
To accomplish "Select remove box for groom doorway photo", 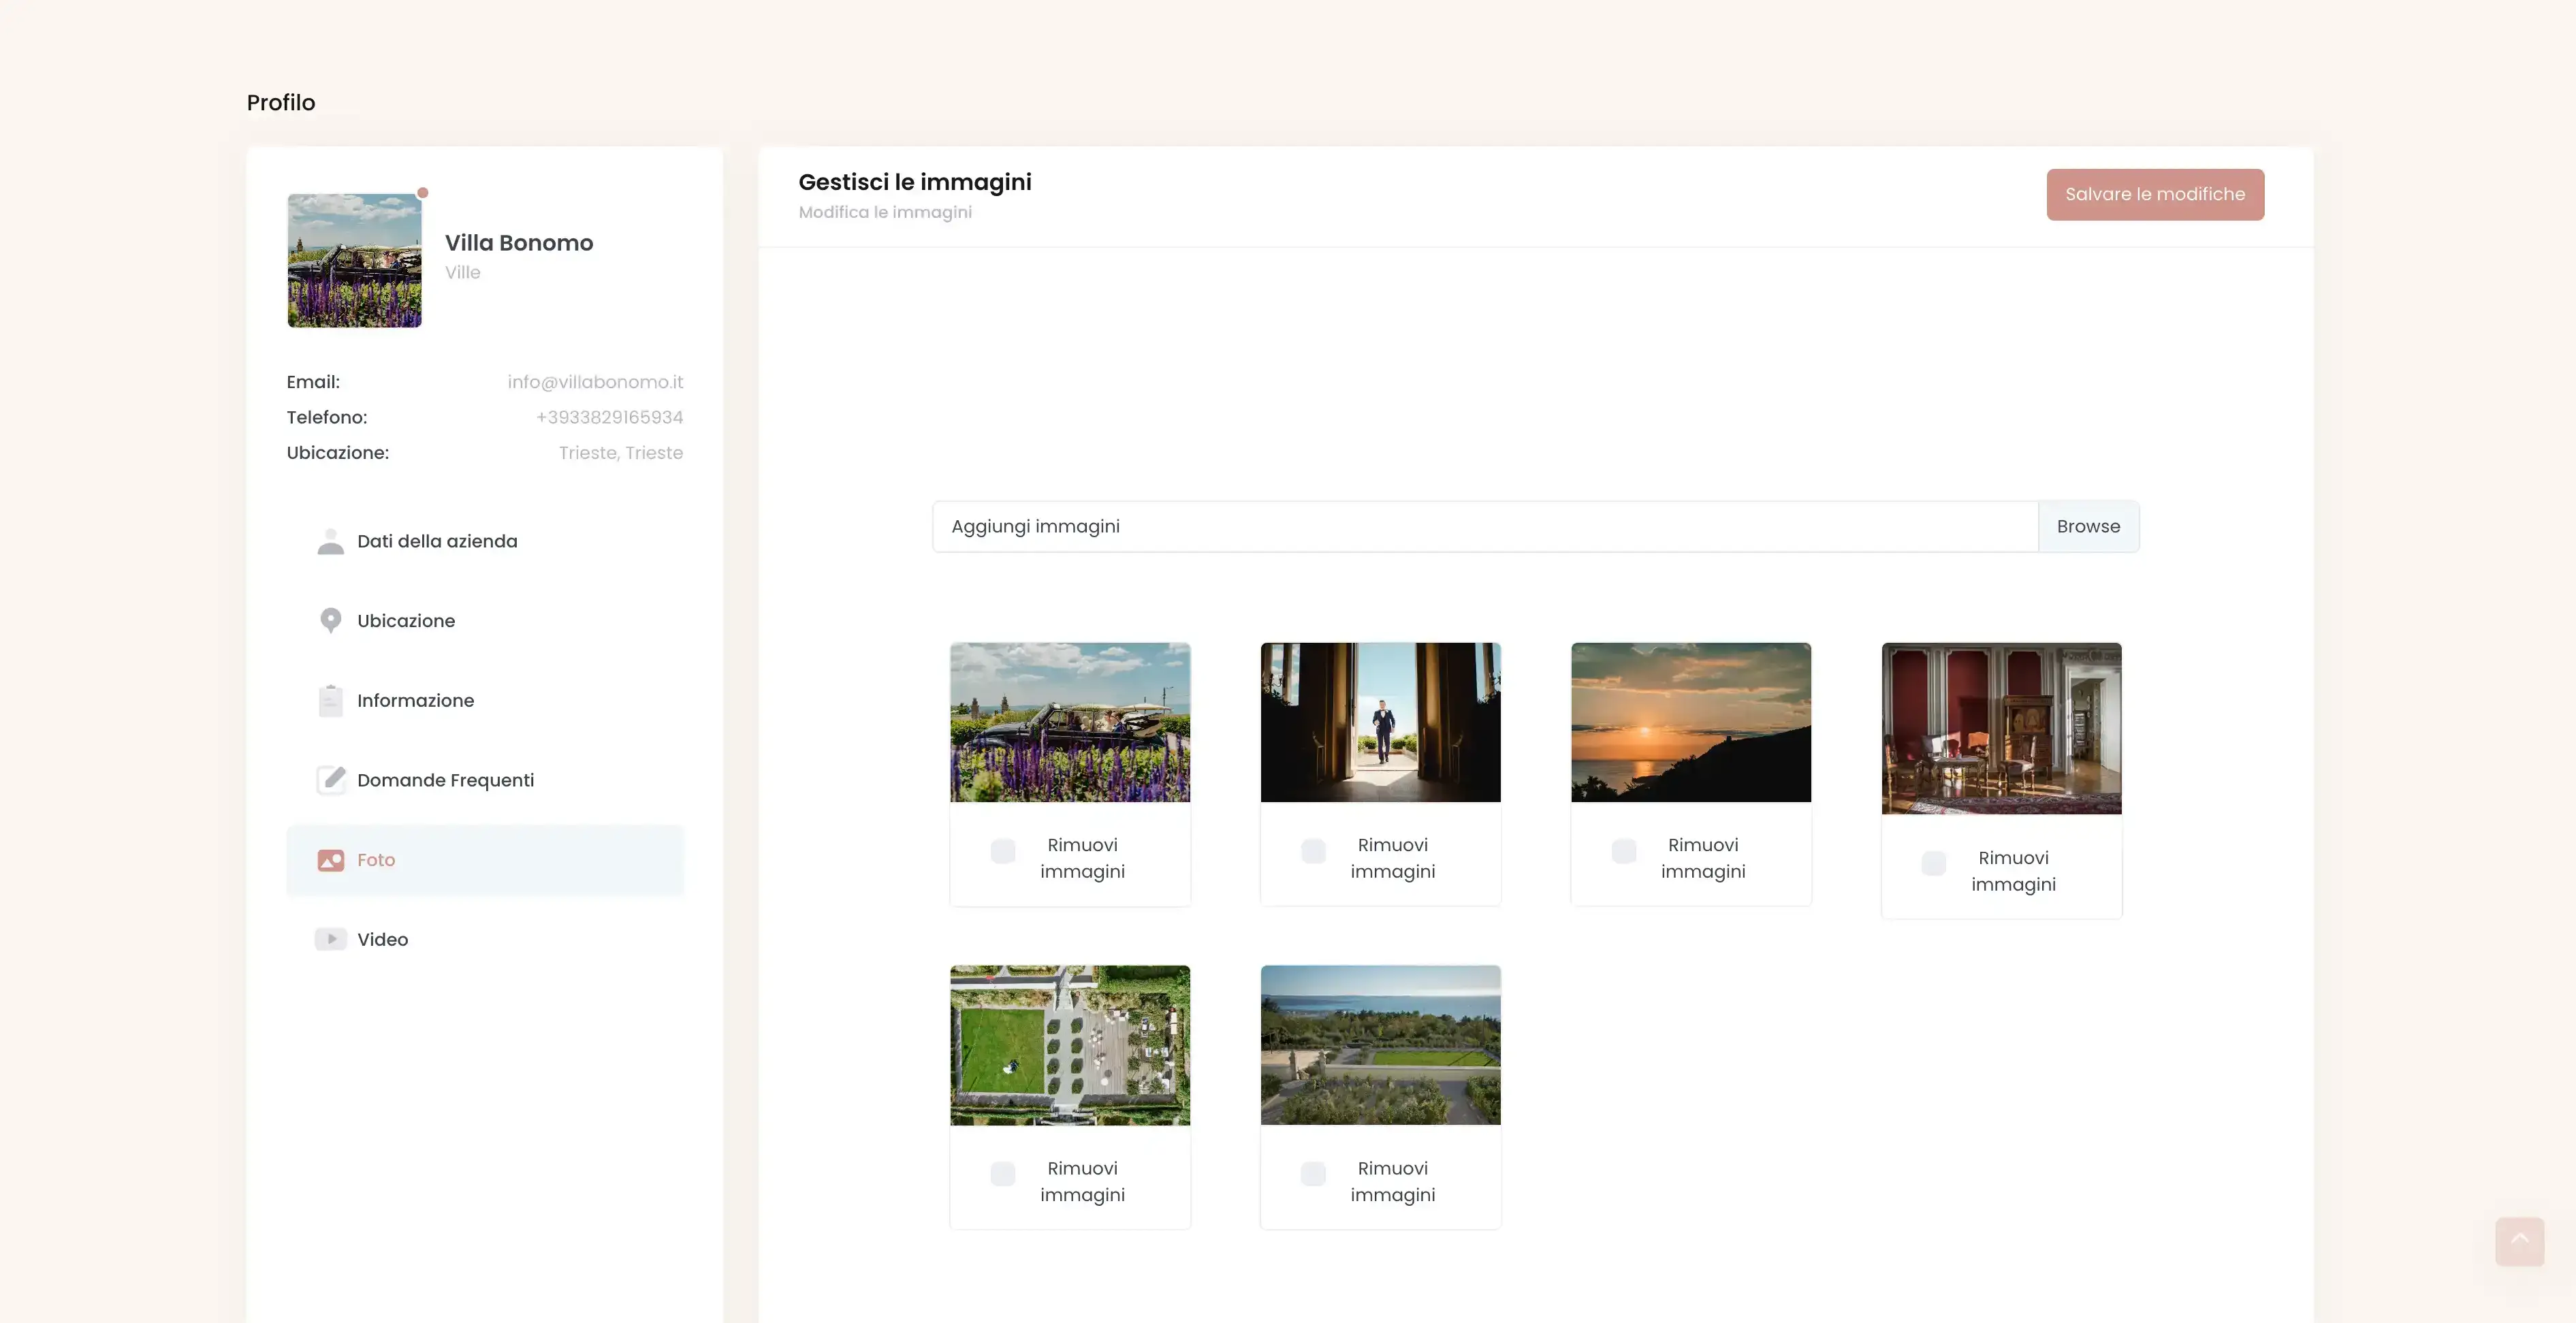I will (x=1313, y=851).
